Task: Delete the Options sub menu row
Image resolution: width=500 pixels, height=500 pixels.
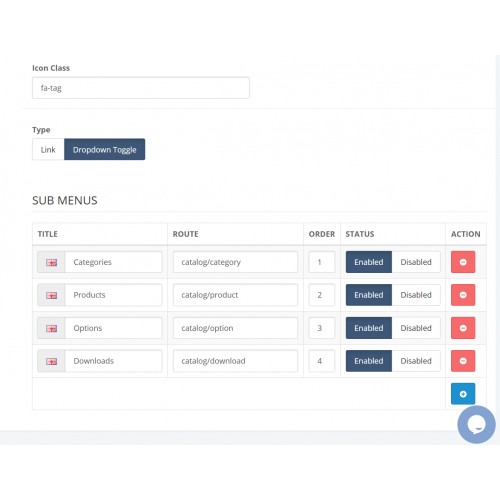Action: (463, 328)
